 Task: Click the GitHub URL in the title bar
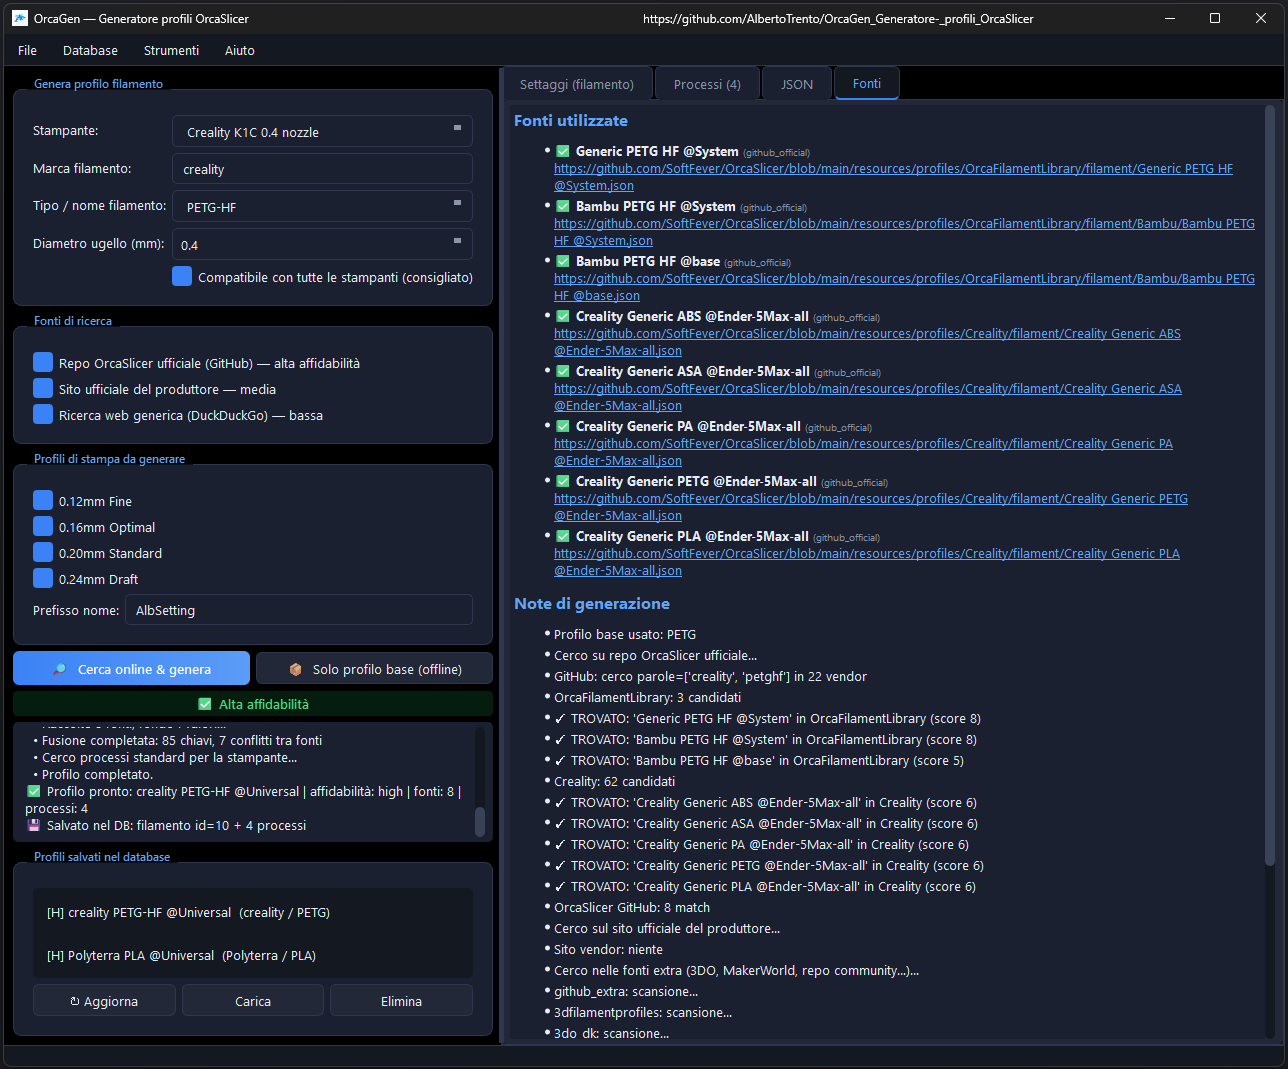click(x=838, y=18)
